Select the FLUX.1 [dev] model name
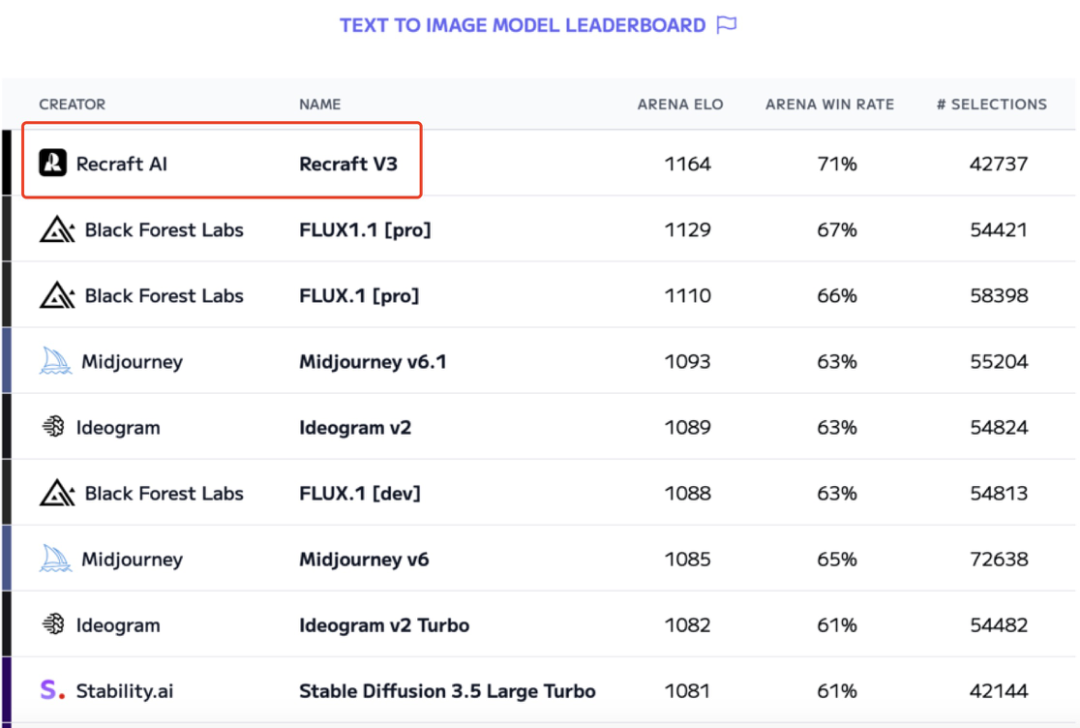This screenshot has height=728, width=1080. point(360,493)
